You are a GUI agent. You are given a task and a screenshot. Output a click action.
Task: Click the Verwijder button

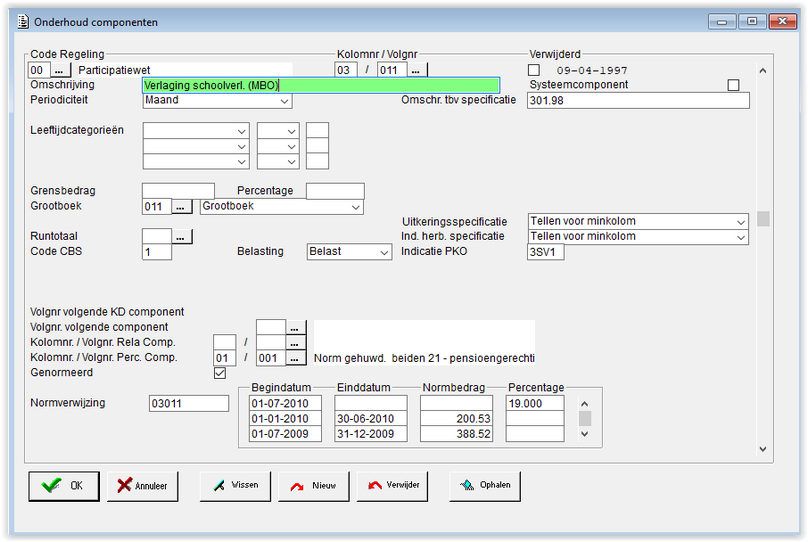coord(392,486)
